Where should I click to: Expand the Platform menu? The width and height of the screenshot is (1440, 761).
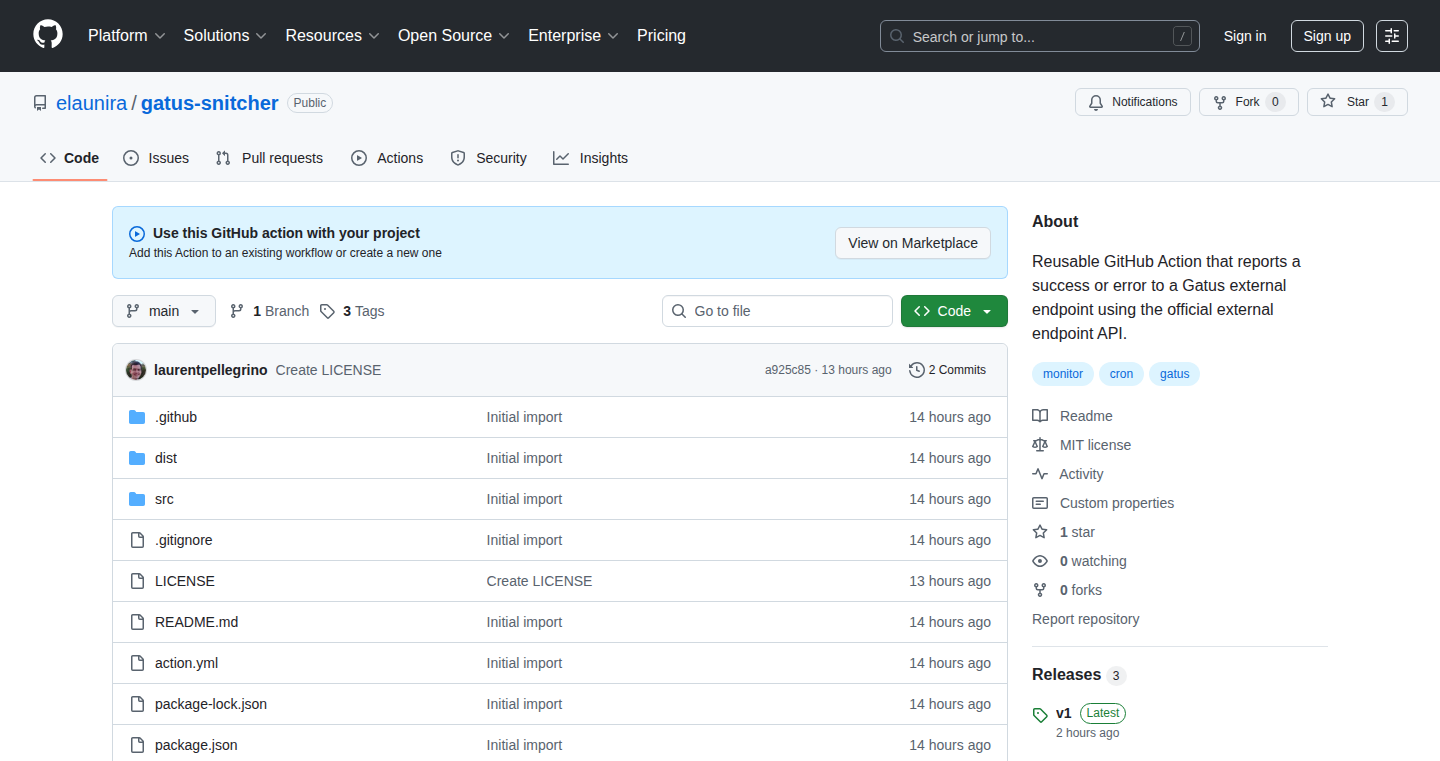tap(126, 35)
